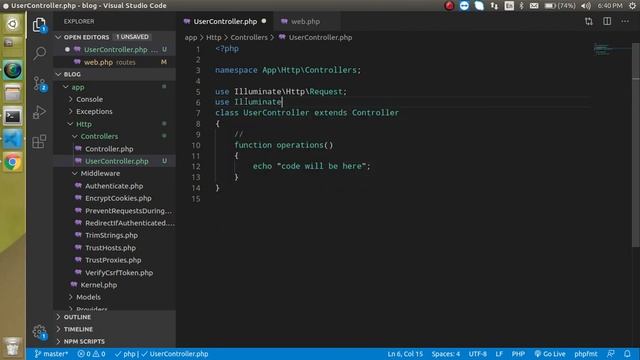
Task: Expand the Models folder
Action: click(x=115, y=297)
